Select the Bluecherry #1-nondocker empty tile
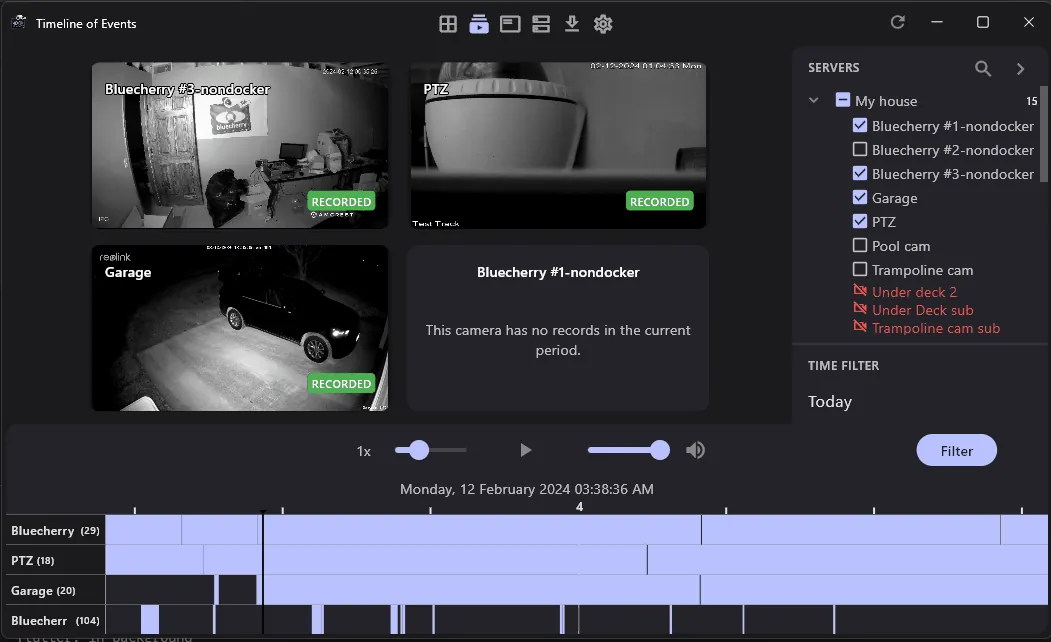The width and height of the screenshot is (1051, 642). coord(558,328)
